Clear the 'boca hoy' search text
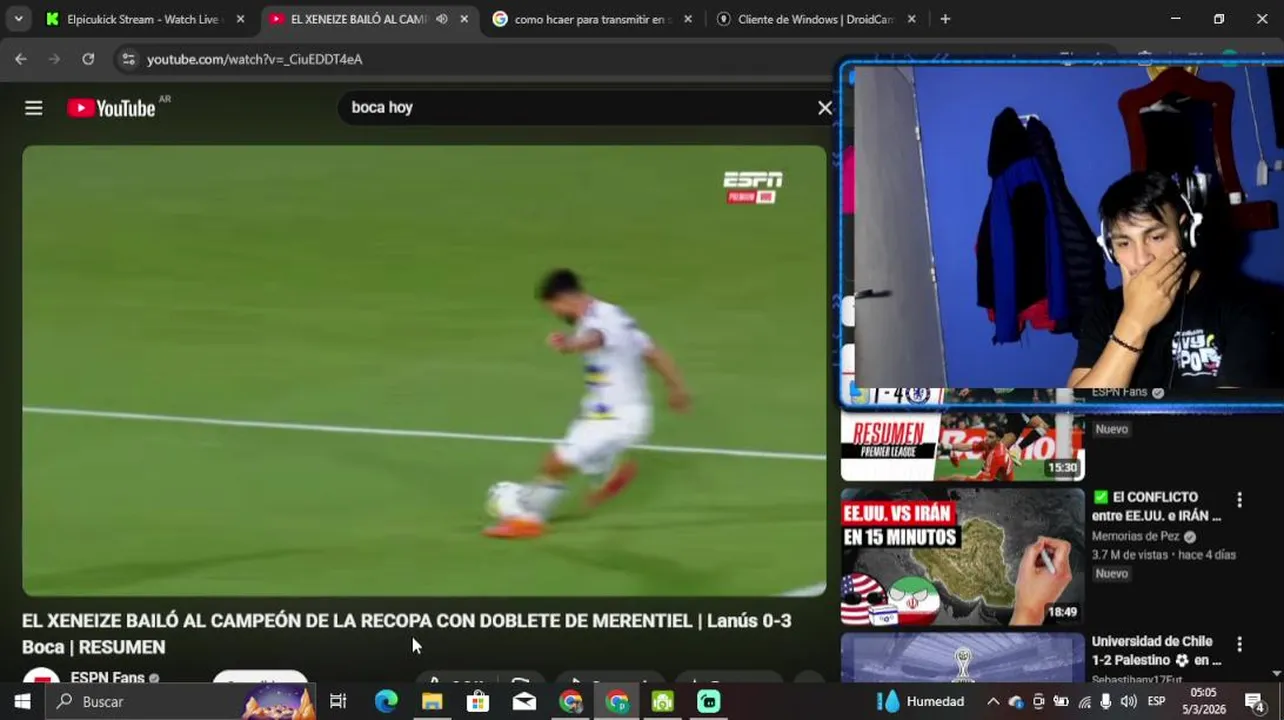The width and height of the screenshot is (1284, 720). coord(825,108)
